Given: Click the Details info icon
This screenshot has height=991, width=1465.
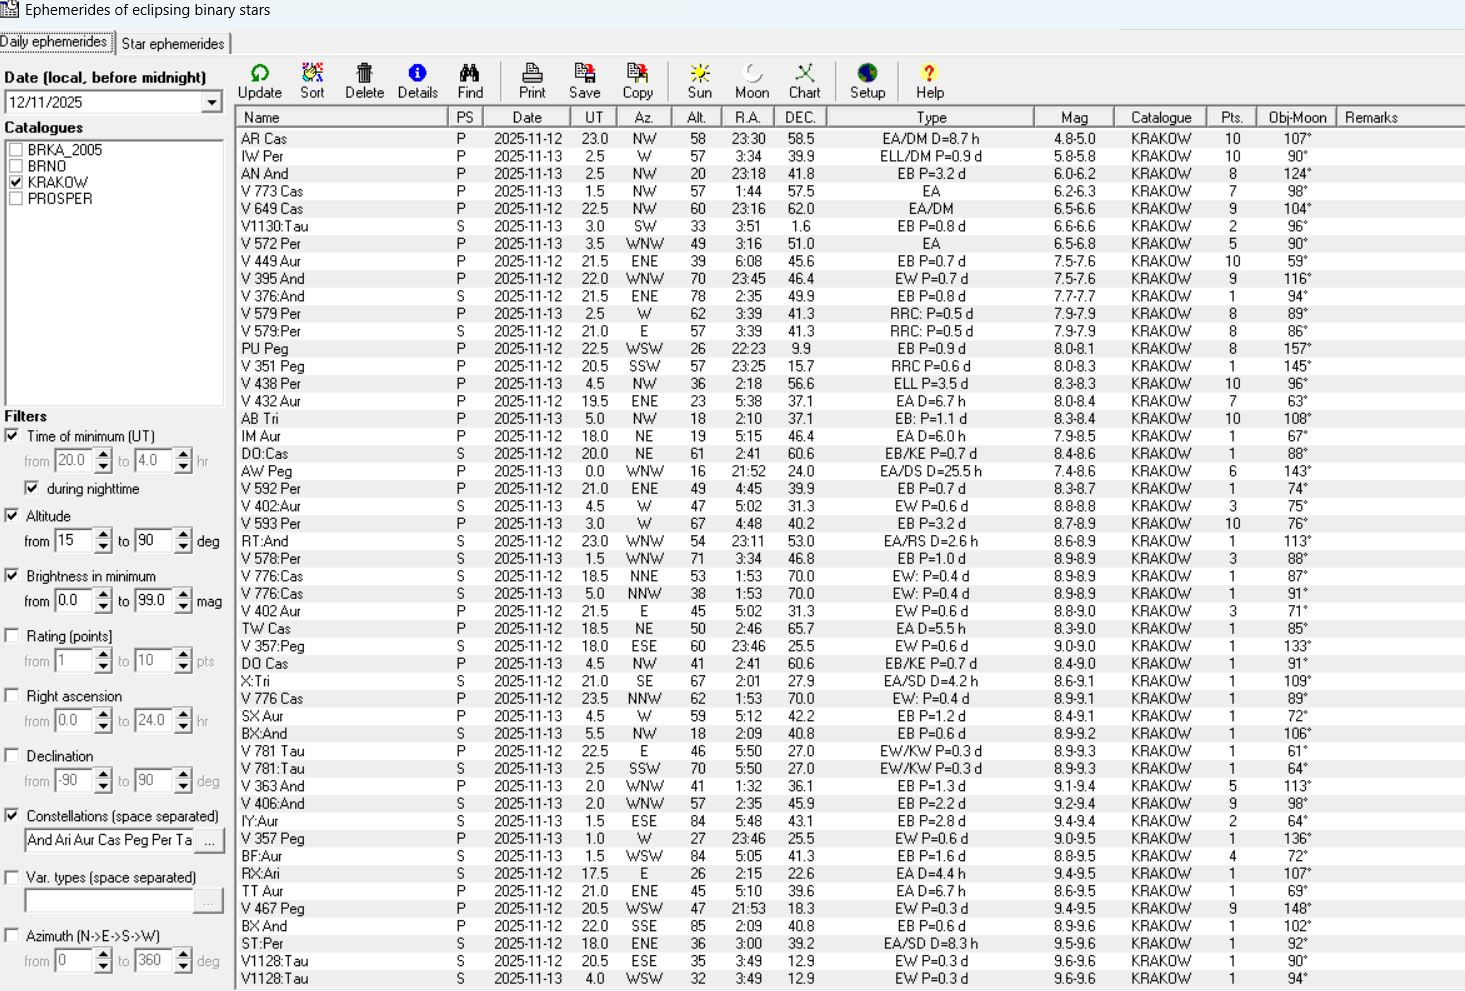Looking at the screenshot, I should pos(417,80).
